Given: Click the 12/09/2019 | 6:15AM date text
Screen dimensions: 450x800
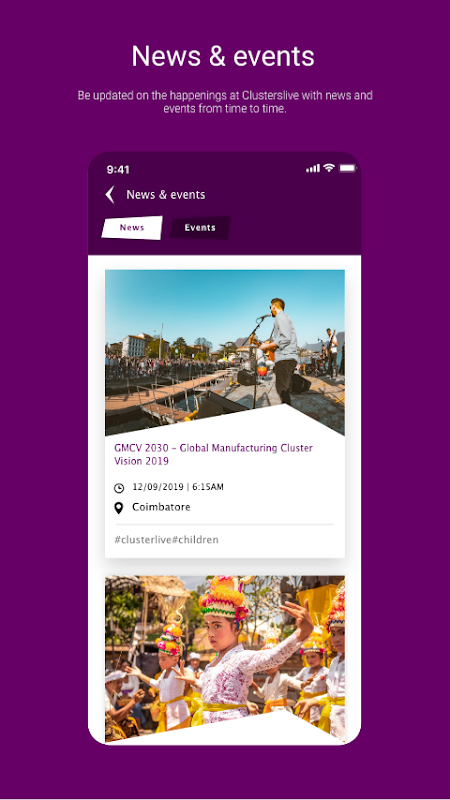Looking at the screenshot, I should tap(178, 487).
